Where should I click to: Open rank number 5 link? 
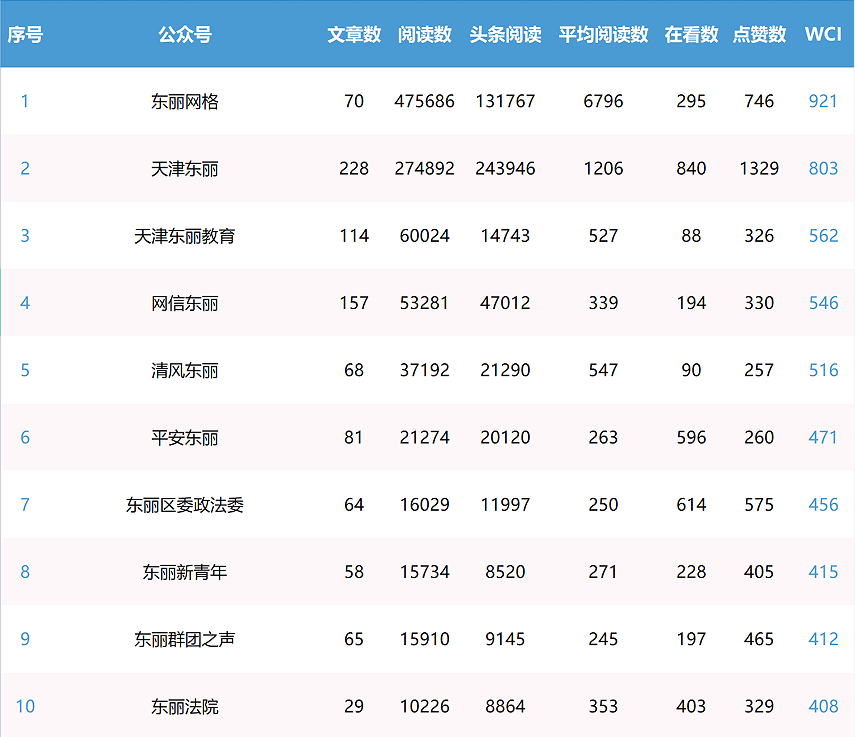tap(25, 370)
